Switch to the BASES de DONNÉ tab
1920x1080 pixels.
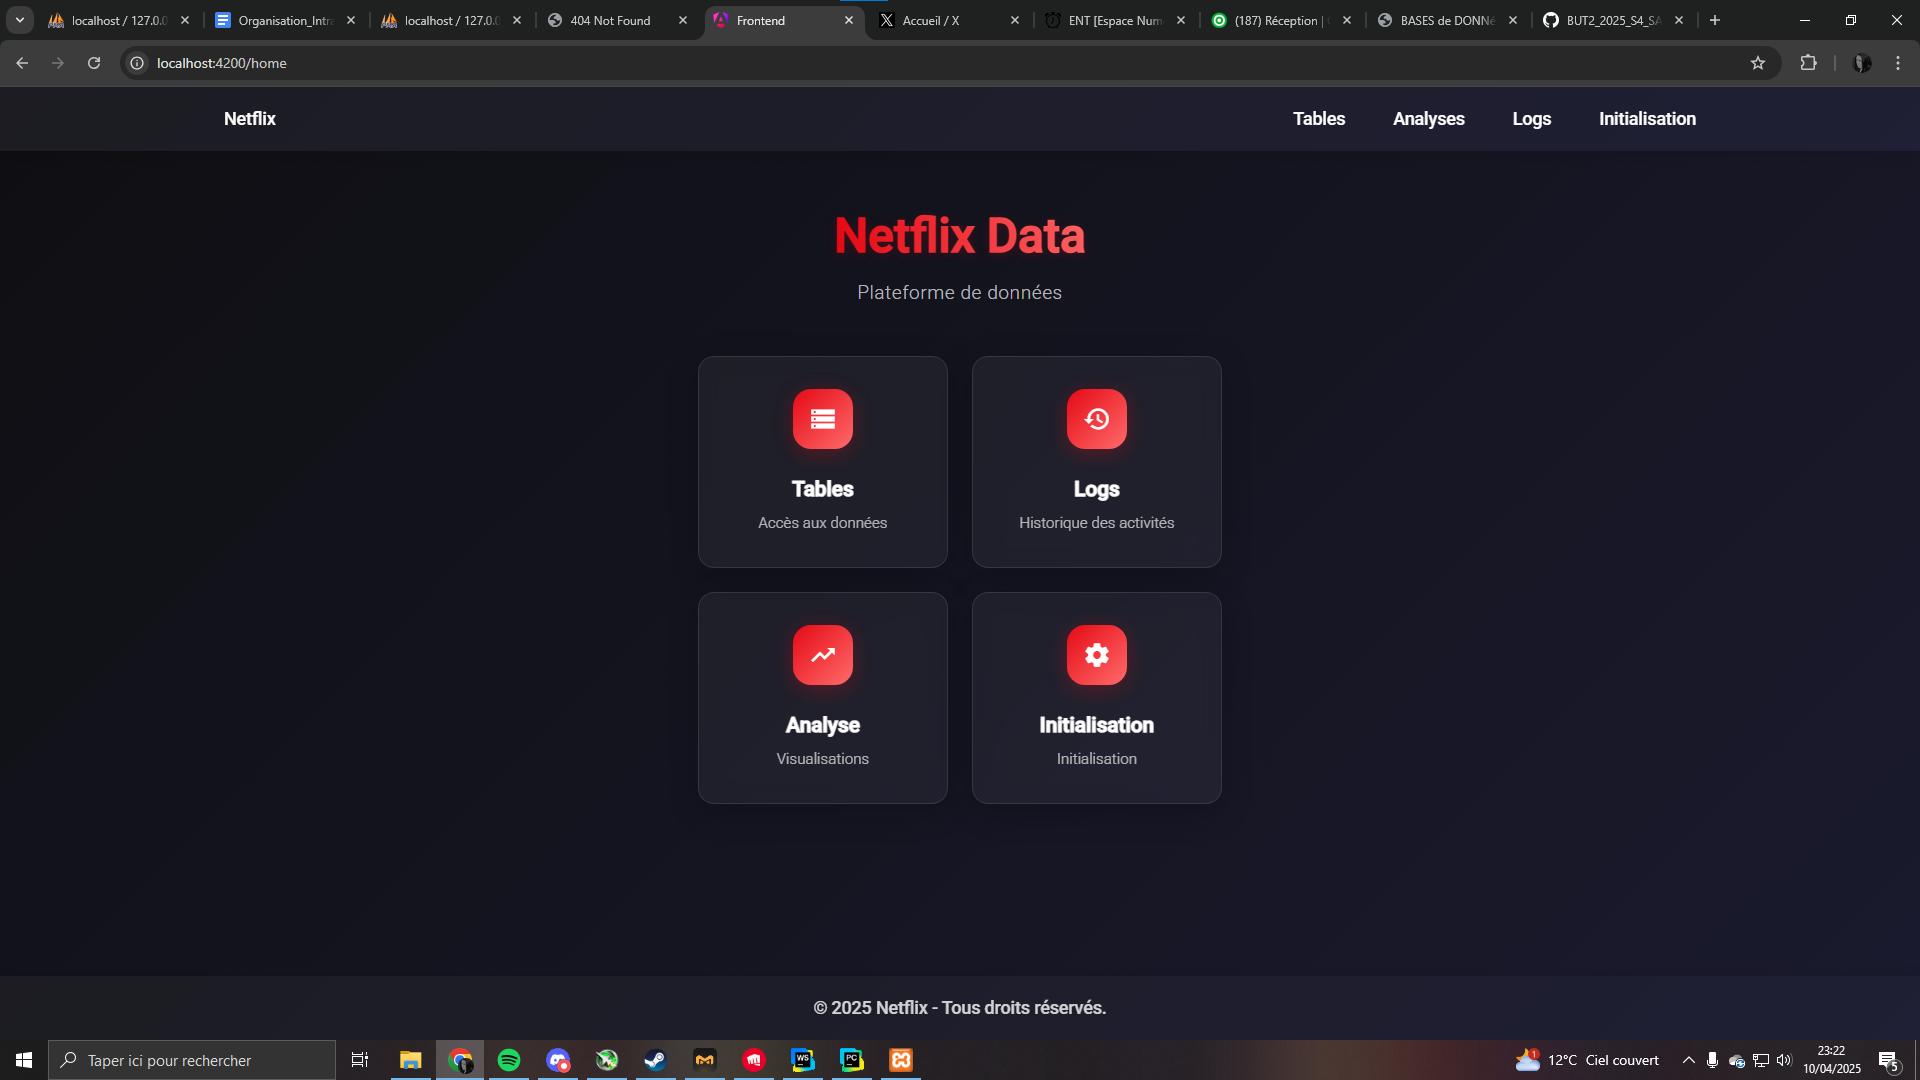1448,20
